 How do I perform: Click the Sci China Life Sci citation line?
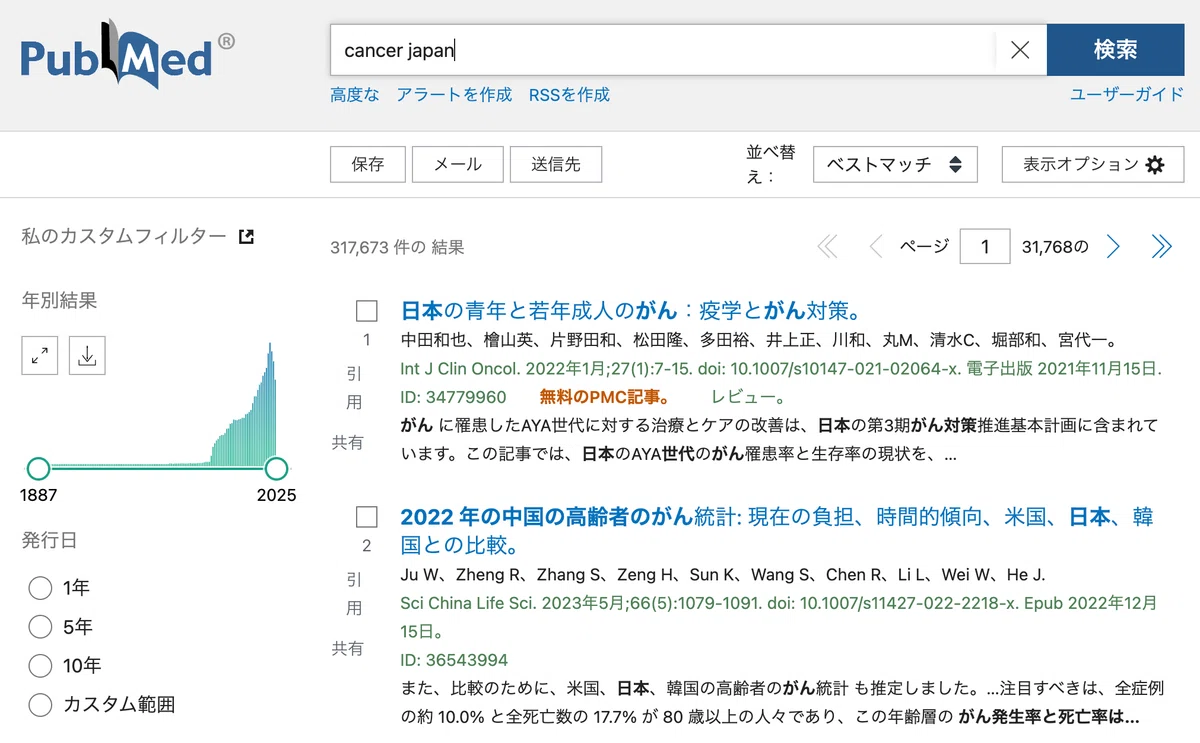779,617
